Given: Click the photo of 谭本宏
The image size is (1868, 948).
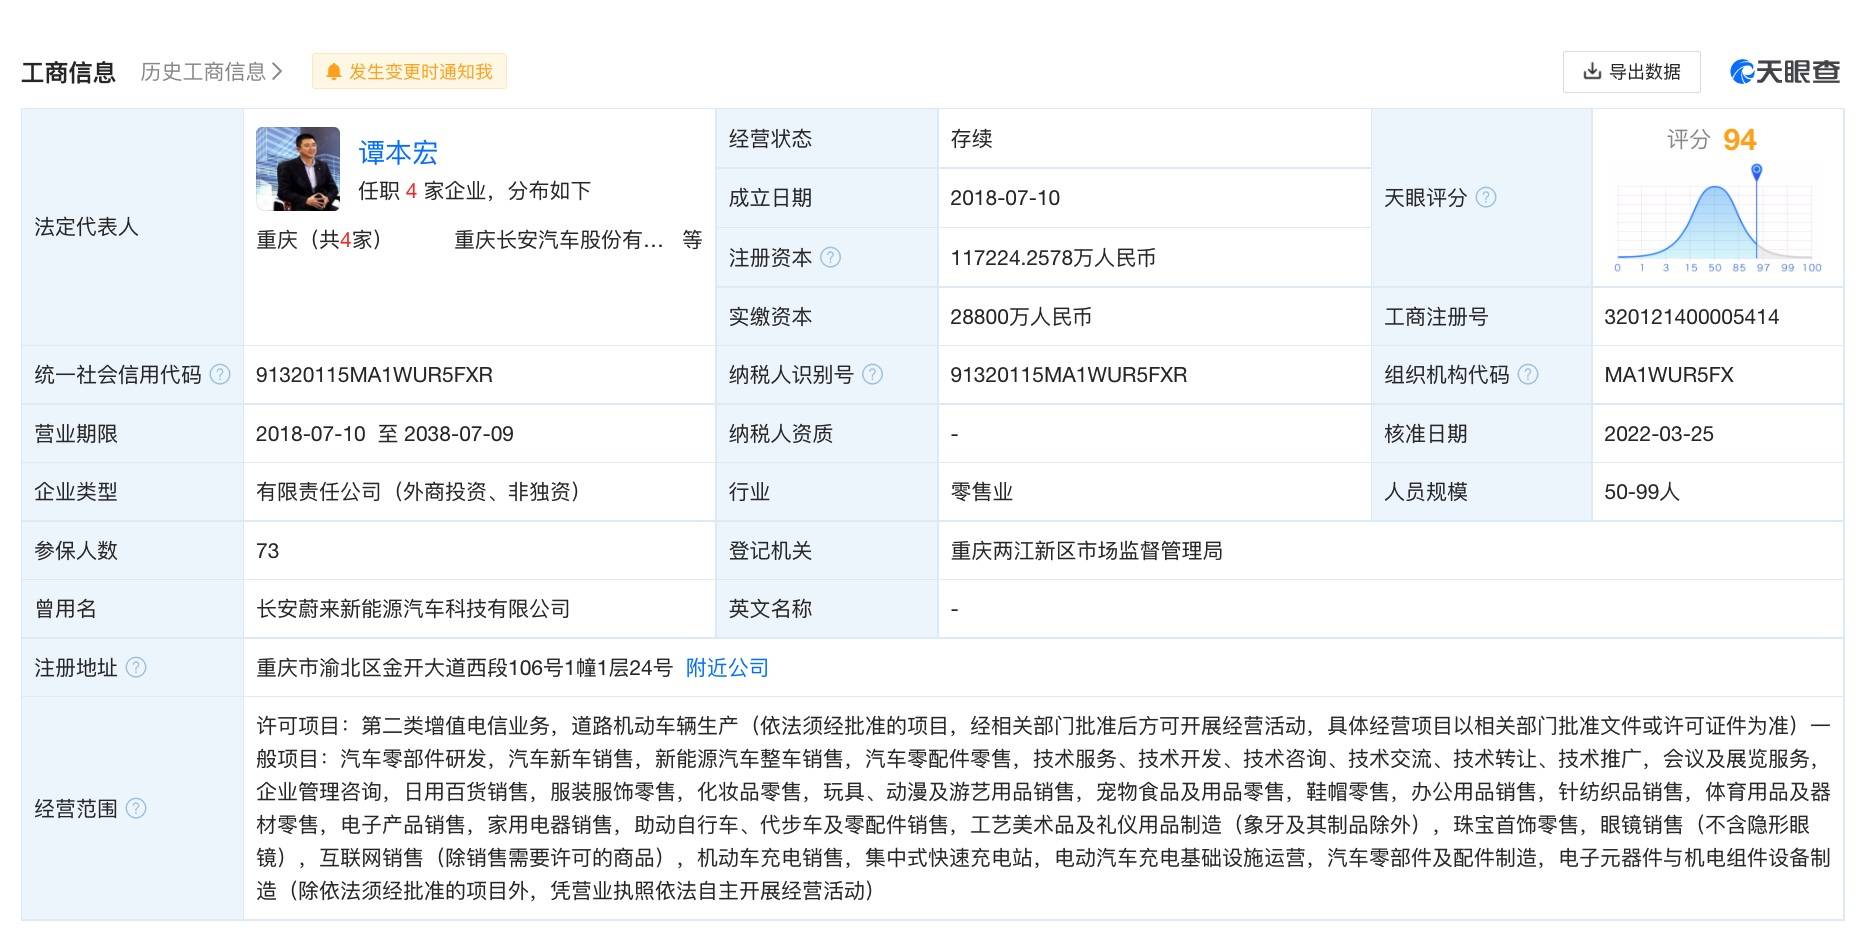Looking at the screenshot, I should click(x=298, y=168).
